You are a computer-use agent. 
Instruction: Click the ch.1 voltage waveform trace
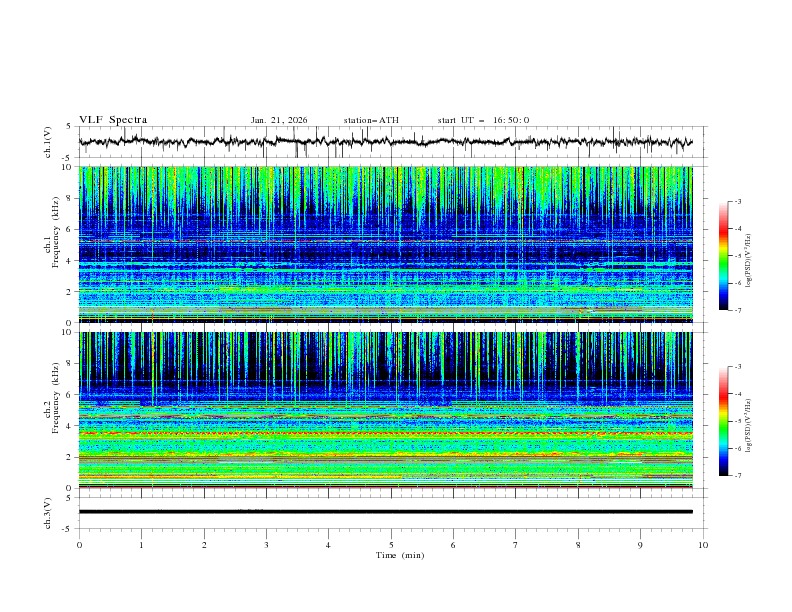pyautogui.click(x=385, y=142)
